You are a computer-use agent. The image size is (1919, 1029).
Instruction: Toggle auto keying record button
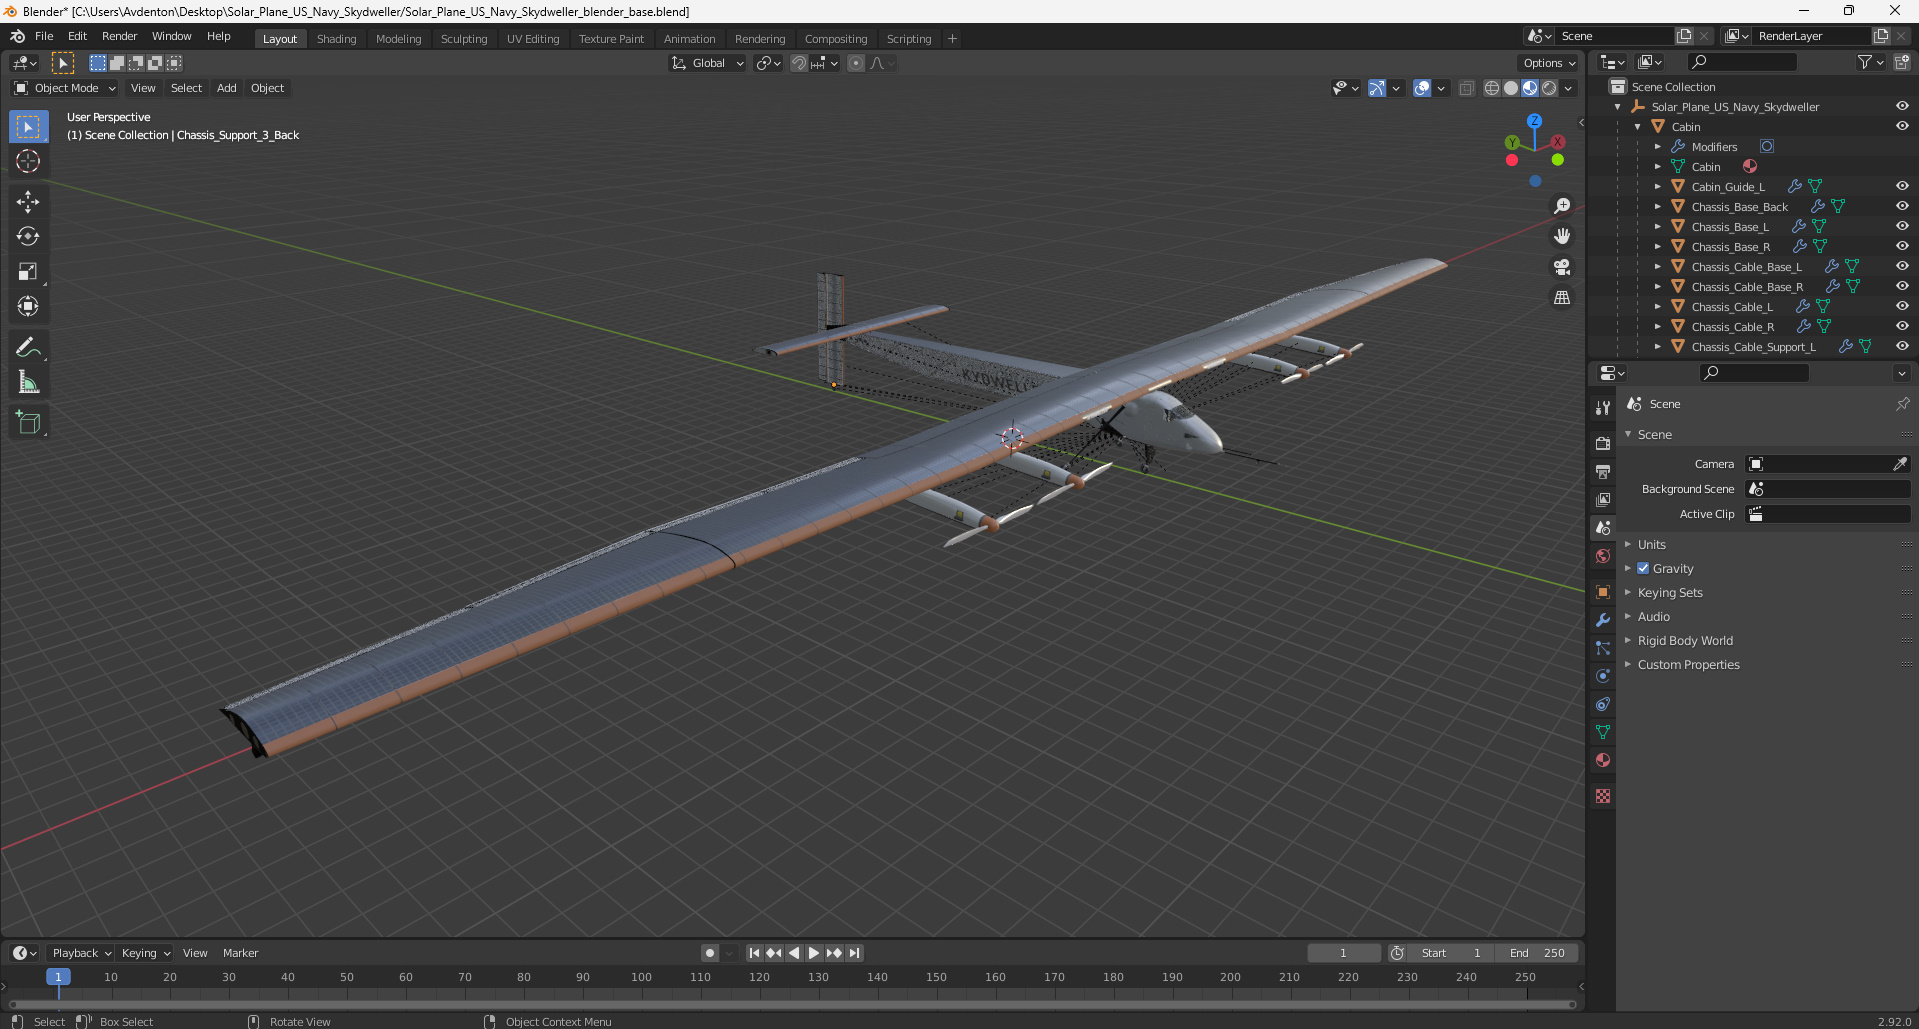click(709, 953)
